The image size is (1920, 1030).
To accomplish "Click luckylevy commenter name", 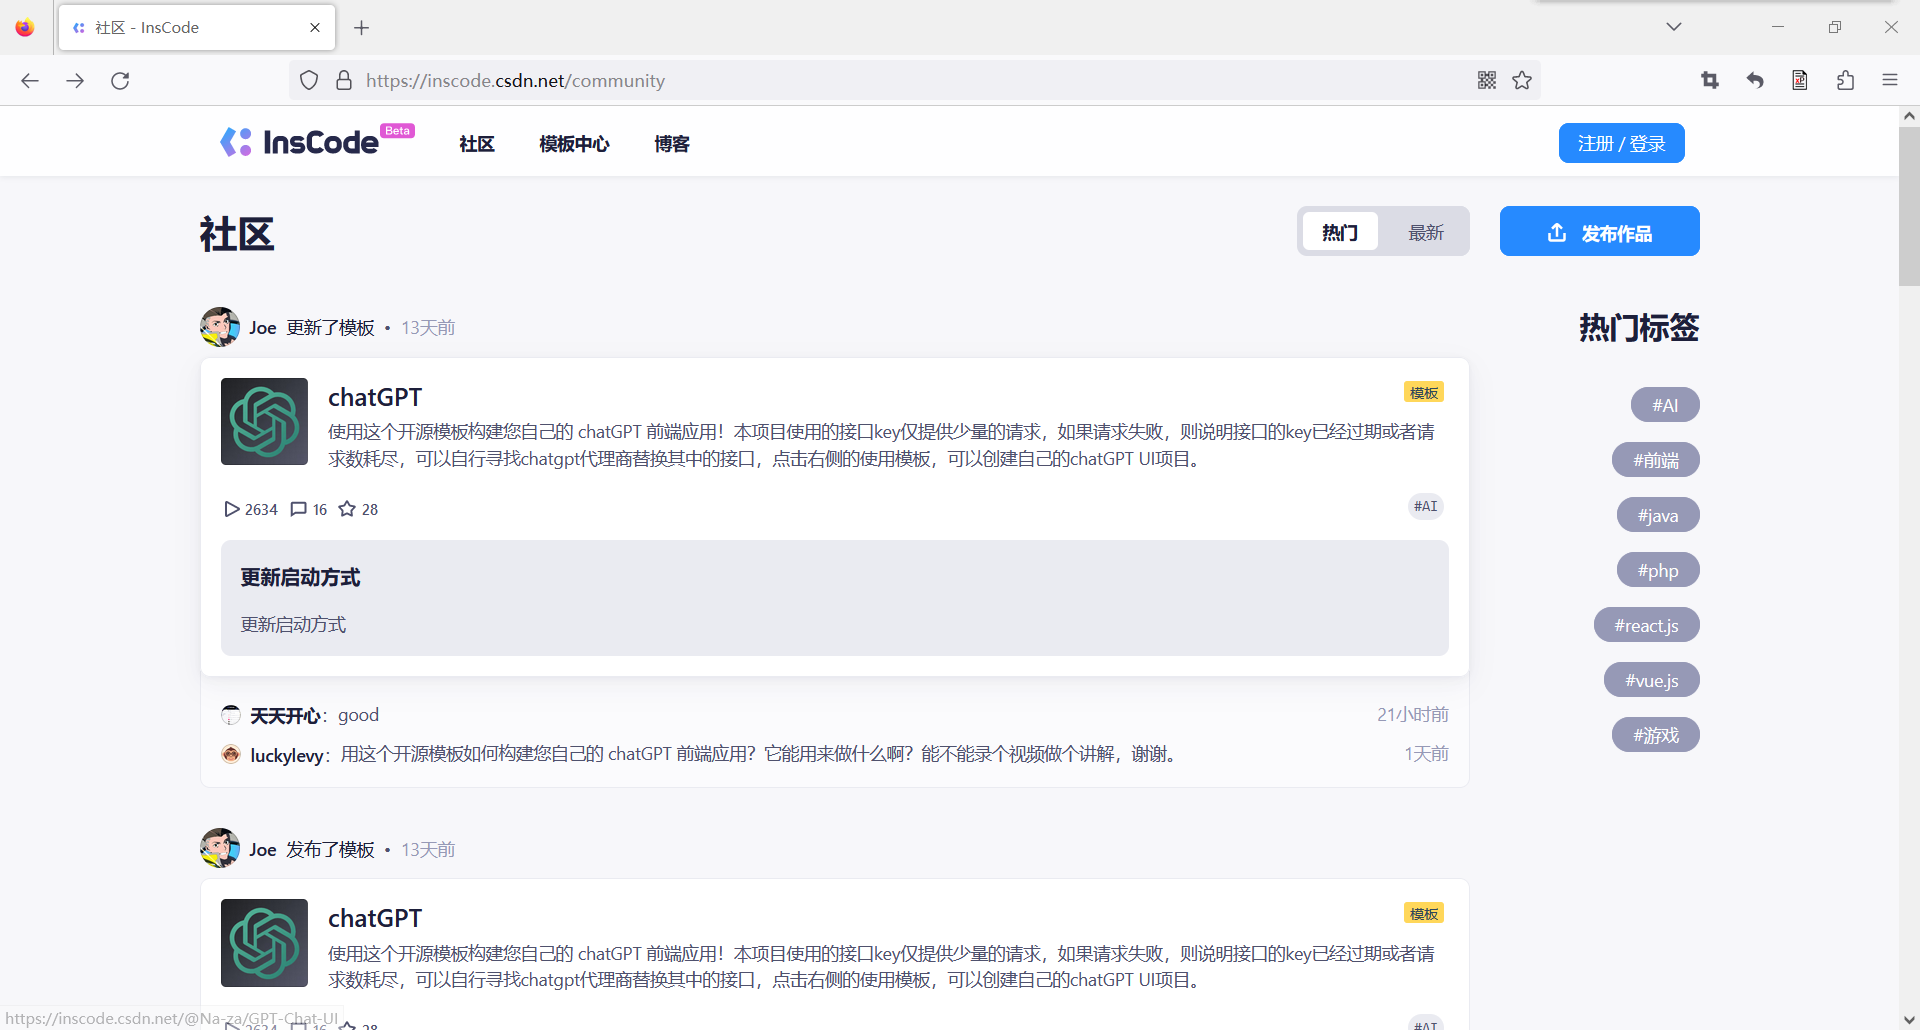I will pyautogui.click(x=287, y=755).
